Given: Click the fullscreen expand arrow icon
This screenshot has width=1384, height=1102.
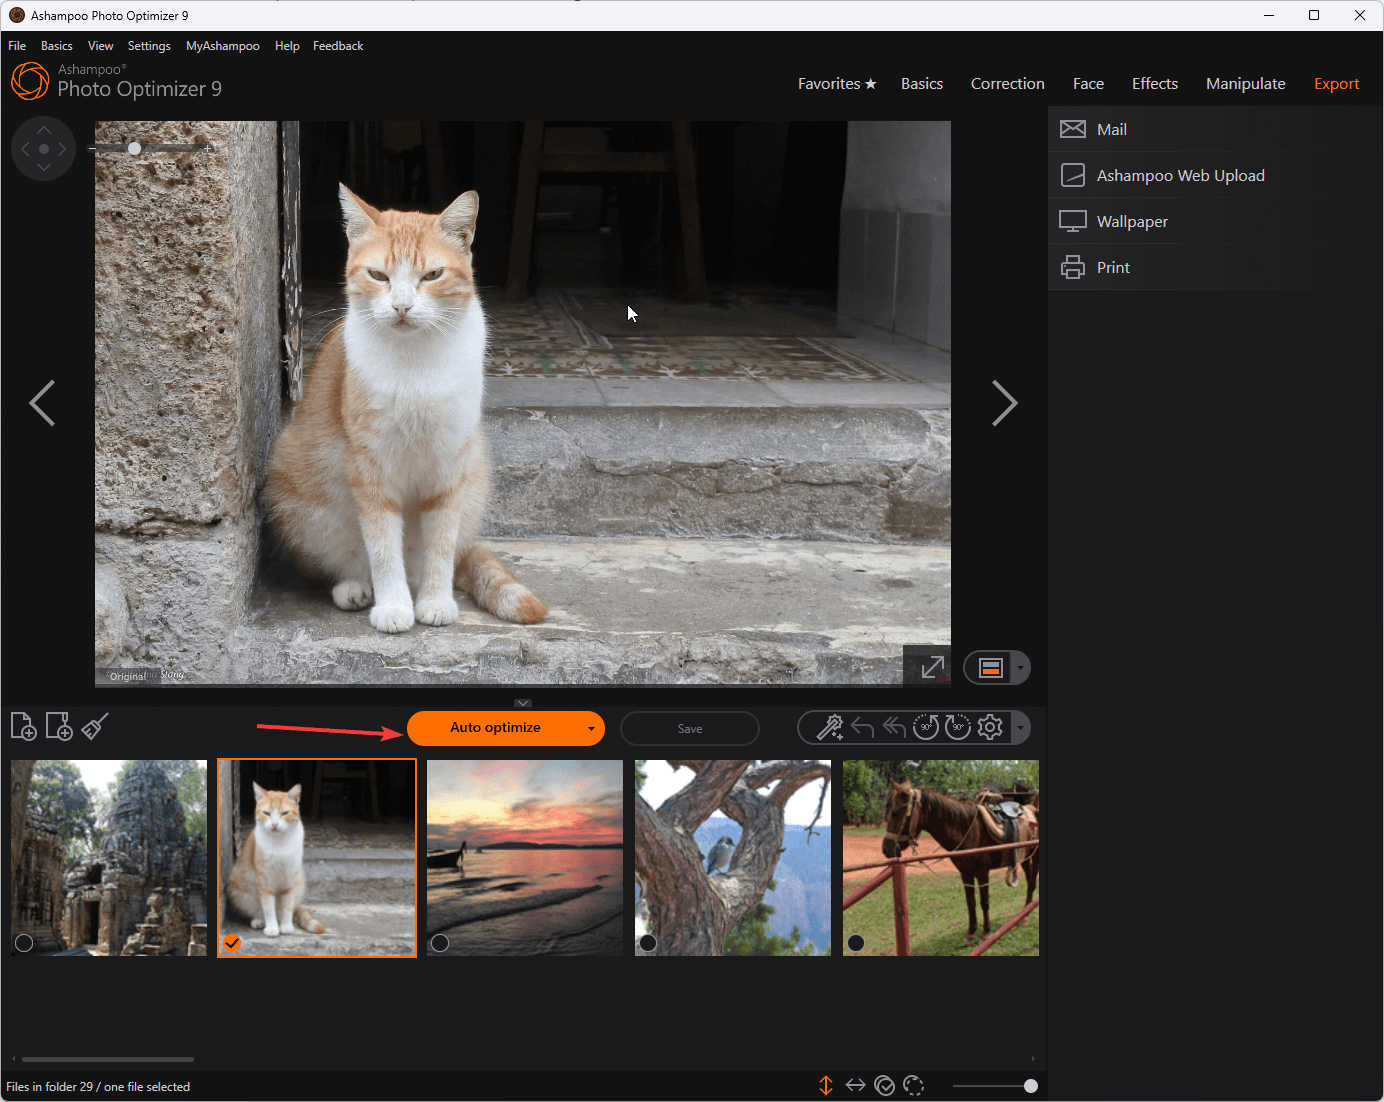Looking at the screenshot, I should coord(932,667).
